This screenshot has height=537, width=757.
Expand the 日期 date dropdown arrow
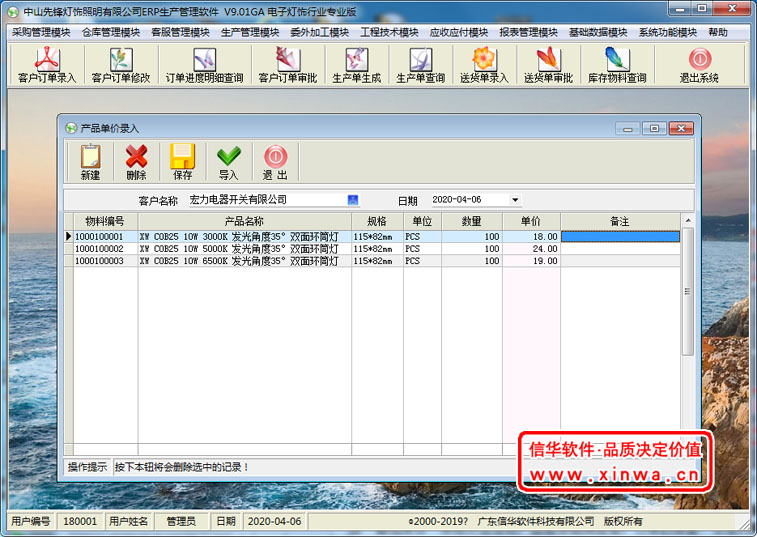tap(515, 200)
